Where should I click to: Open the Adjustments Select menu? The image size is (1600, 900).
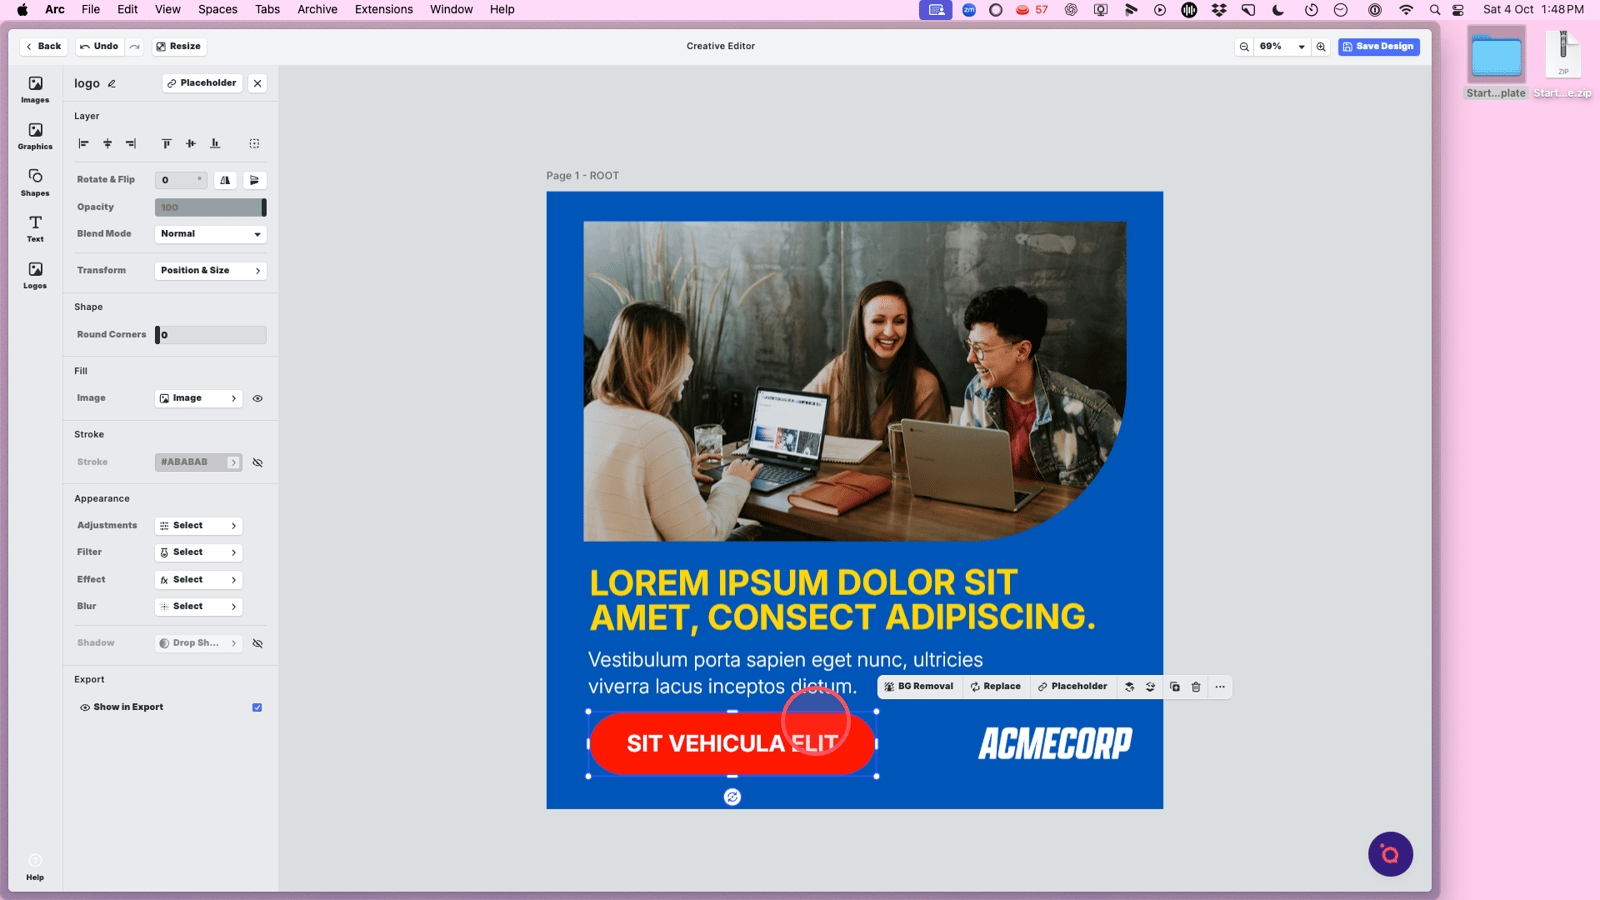pos(199,526)
